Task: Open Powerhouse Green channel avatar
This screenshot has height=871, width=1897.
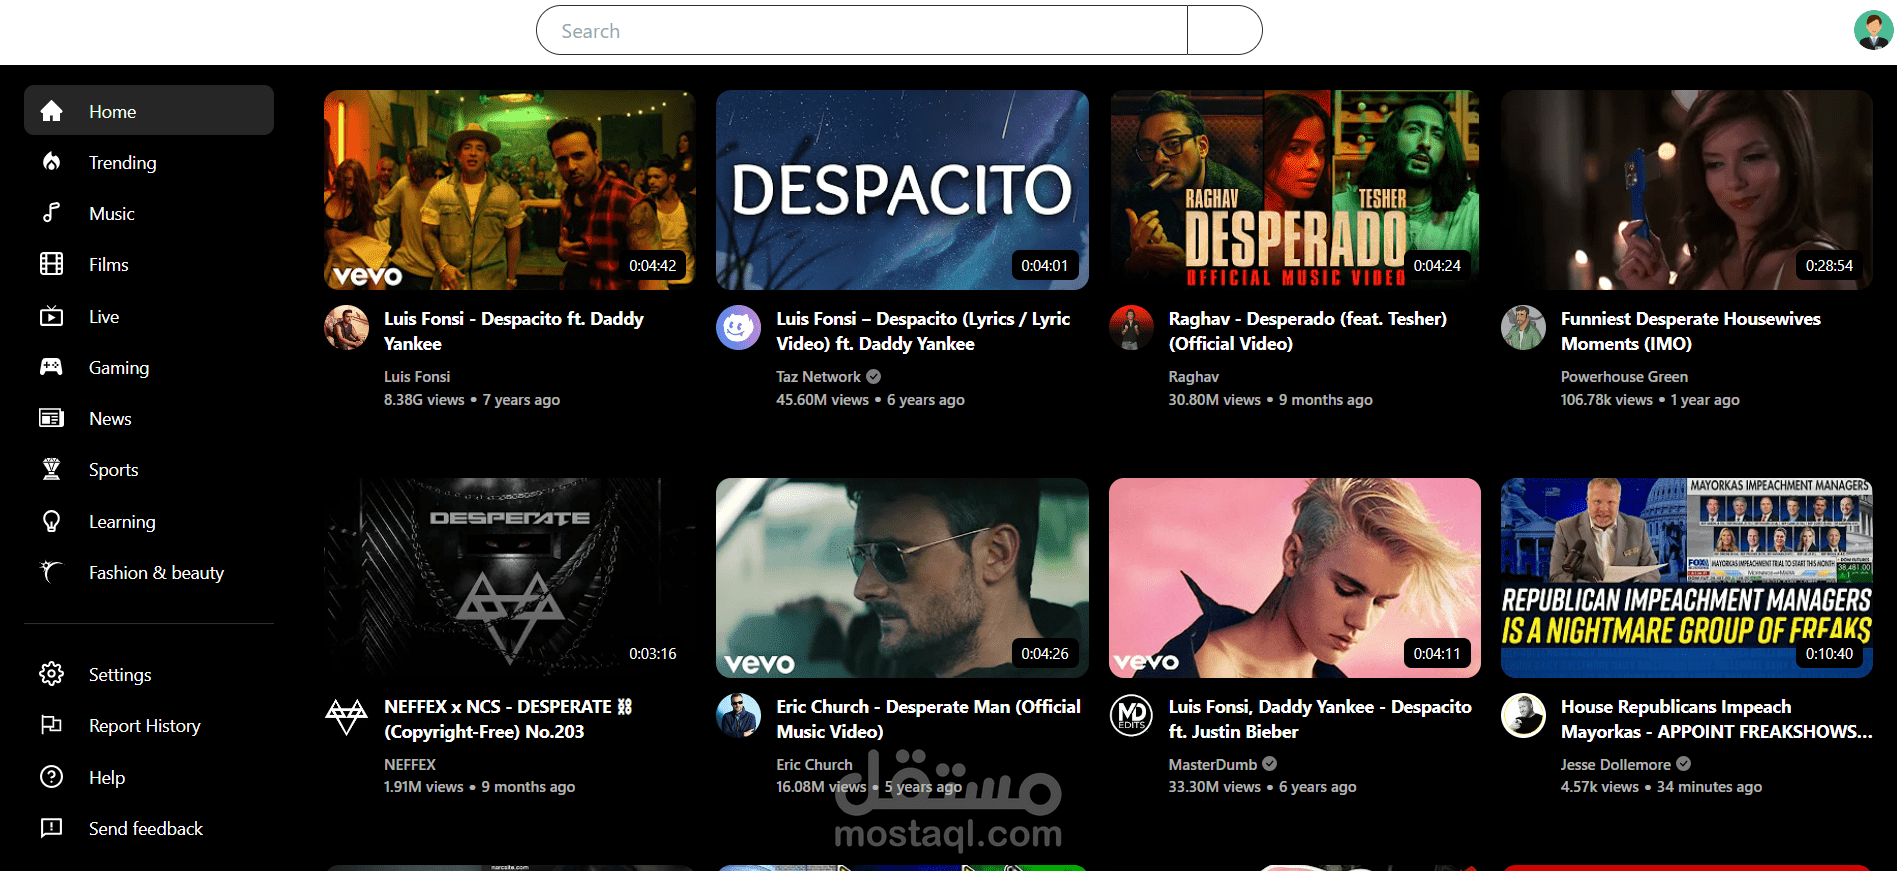Action: tap(1523, 327)
